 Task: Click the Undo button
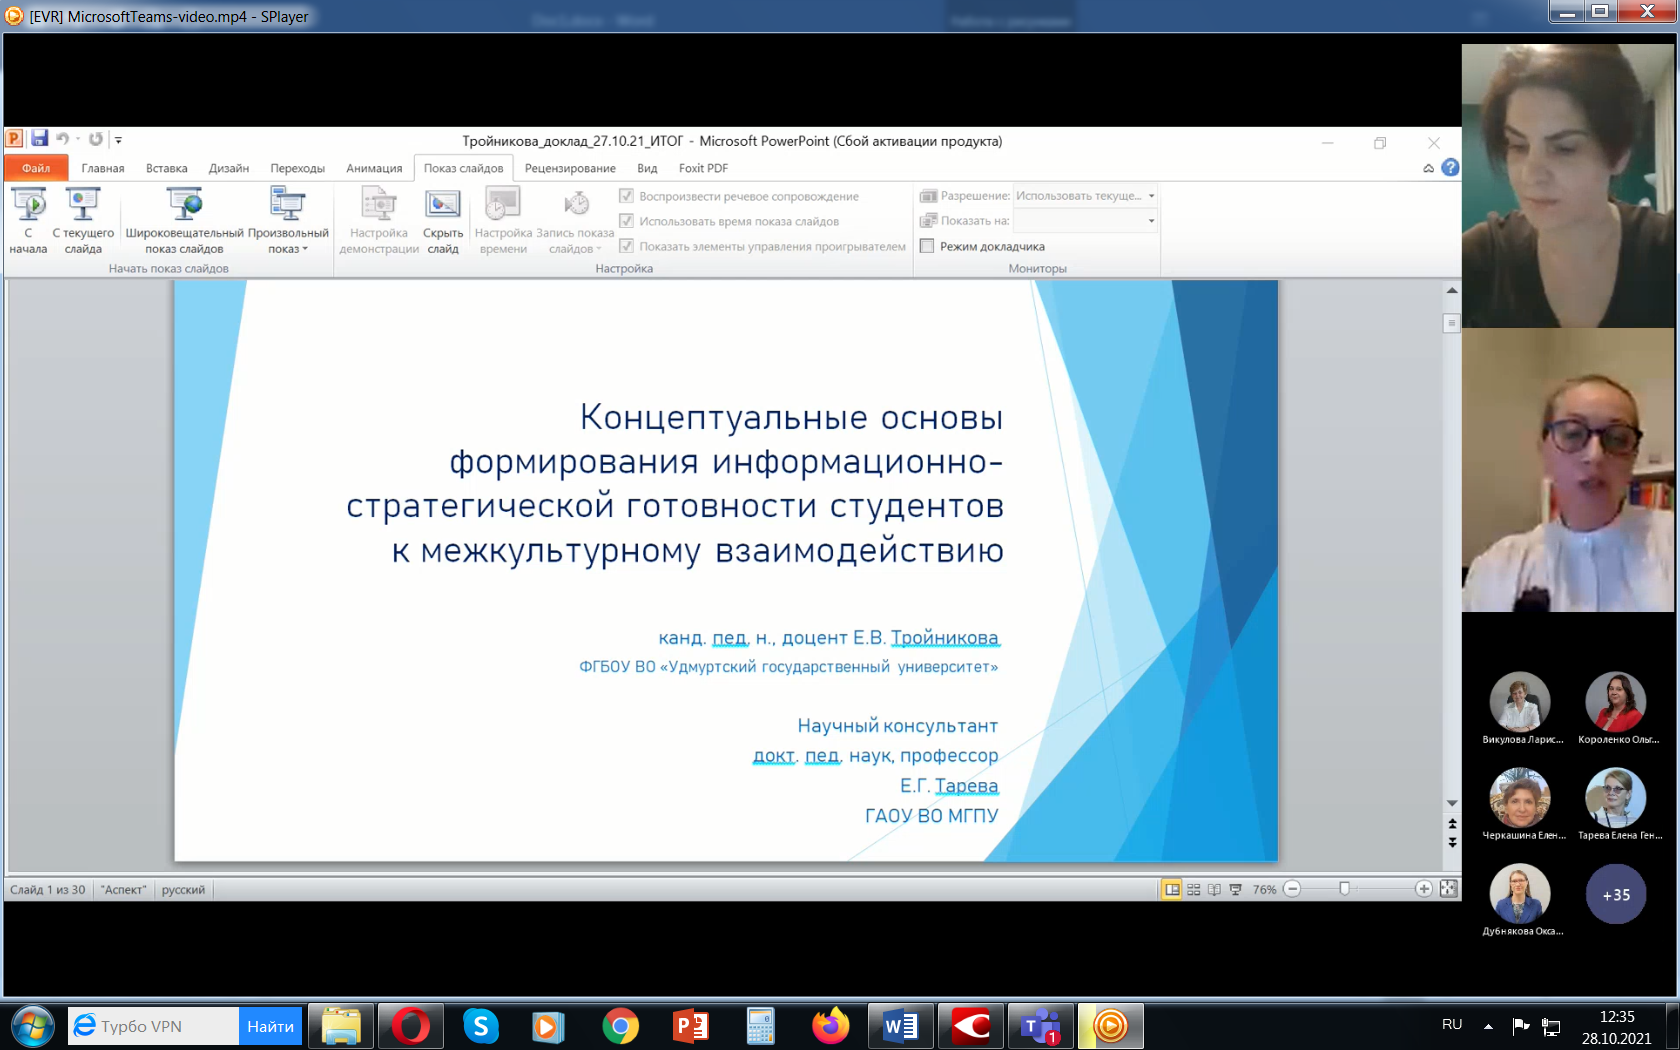point(62,137)
